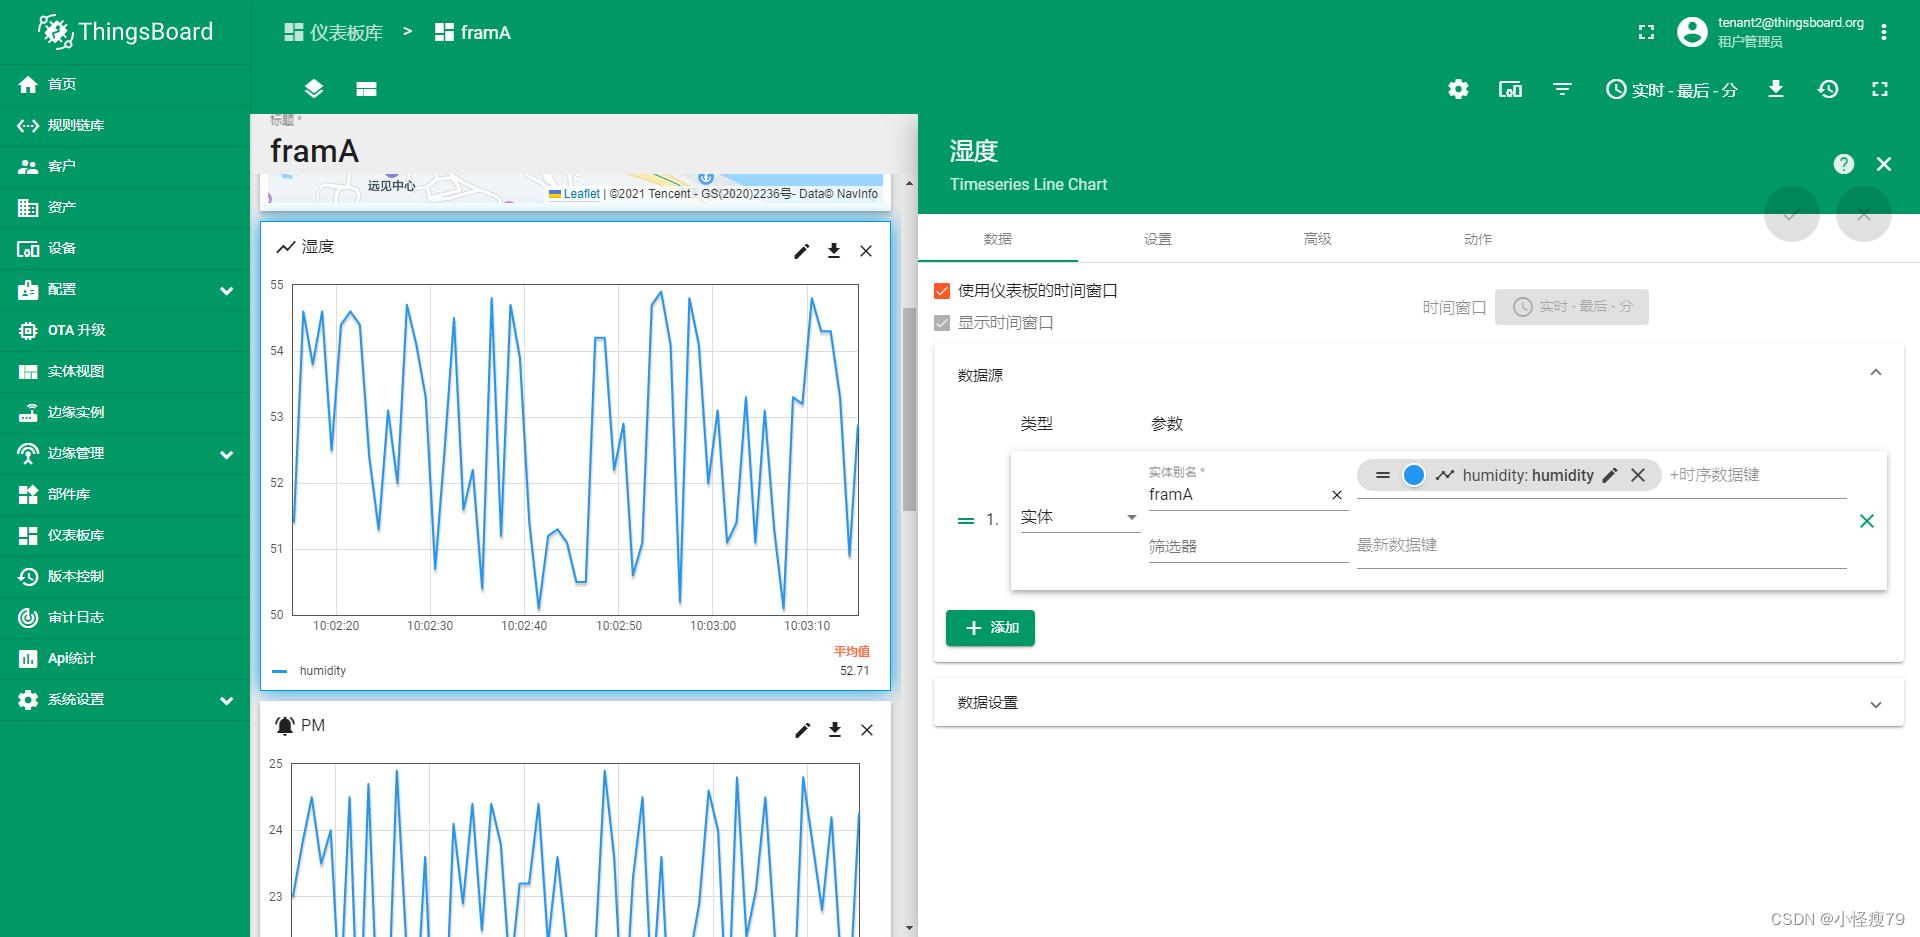Click the 实体视图 sidebar icon

click(x=28, y=371)
